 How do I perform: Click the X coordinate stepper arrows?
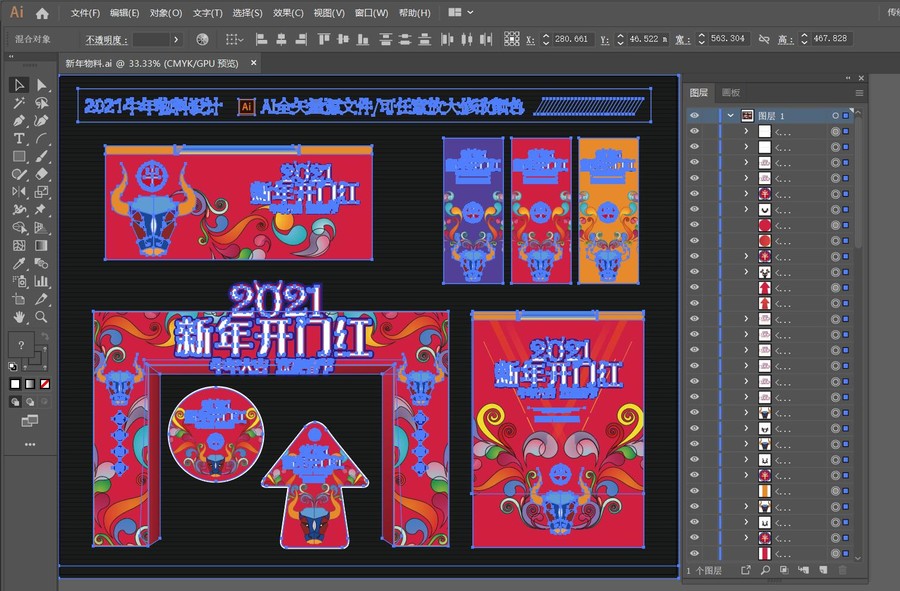point(546,39)
